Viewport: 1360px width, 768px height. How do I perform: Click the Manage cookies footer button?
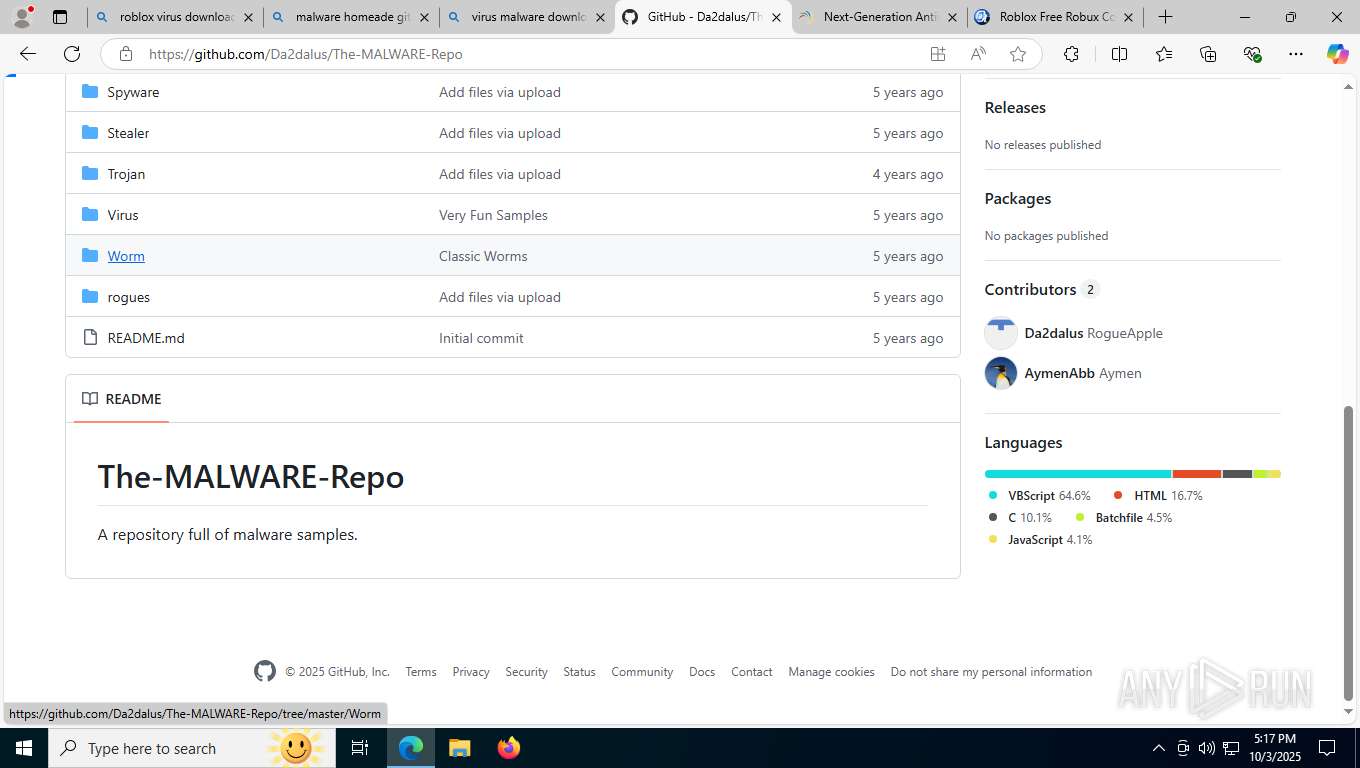tap(831, 672)
